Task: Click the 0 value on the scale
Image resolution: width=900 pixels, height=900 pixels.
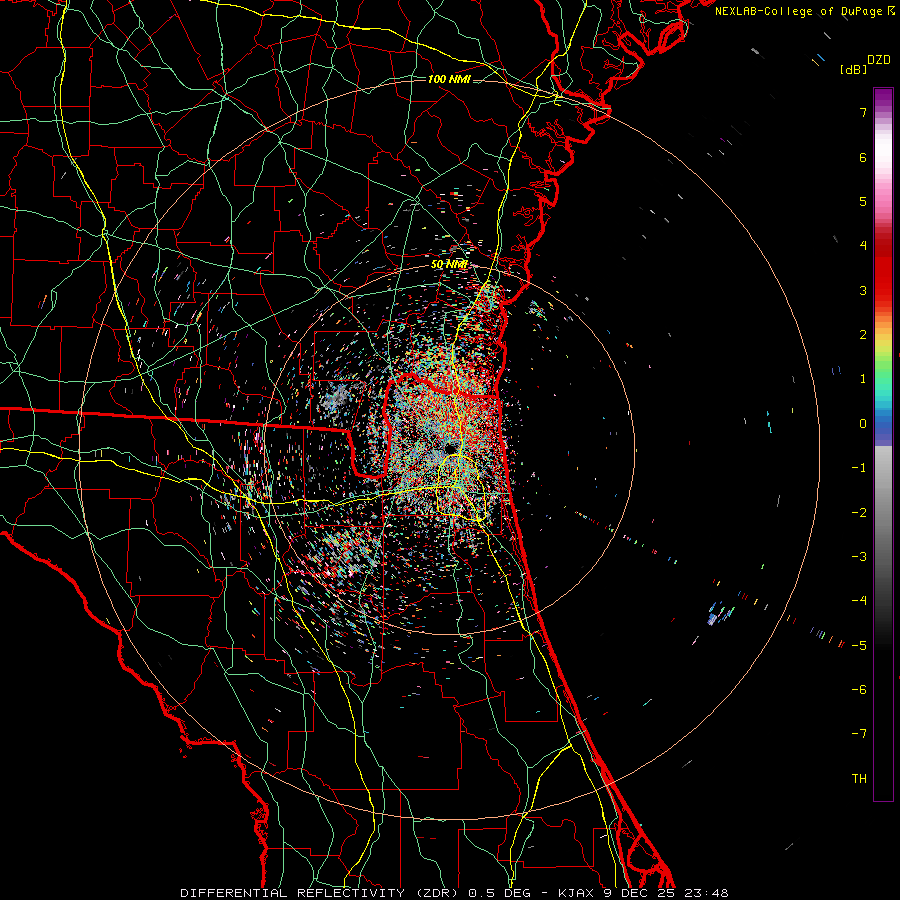Action: (863, 424)
